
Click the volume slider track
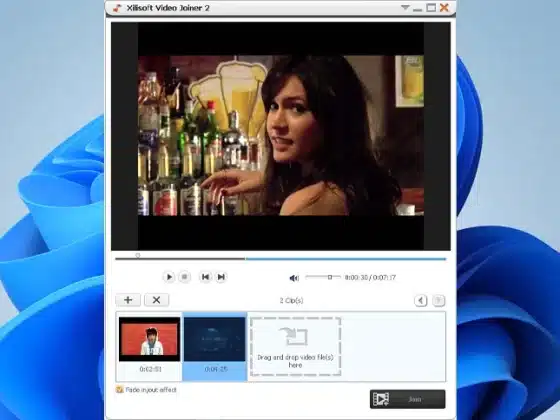323,277
